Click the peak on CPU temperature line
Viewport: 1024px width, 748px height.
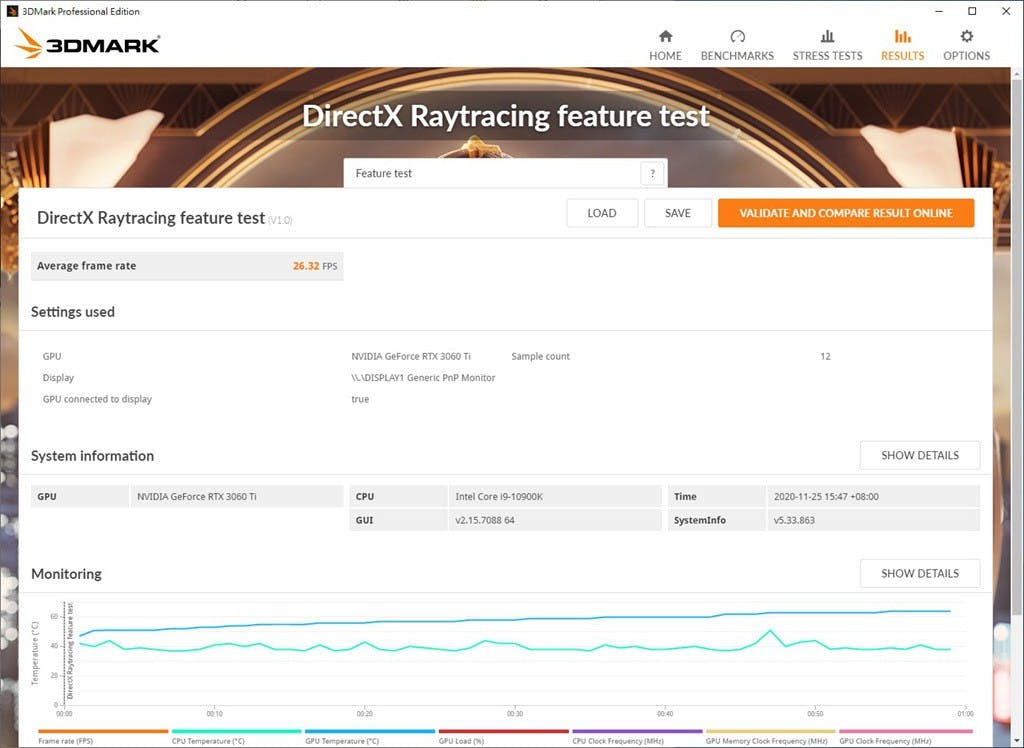tap(769, 631)
